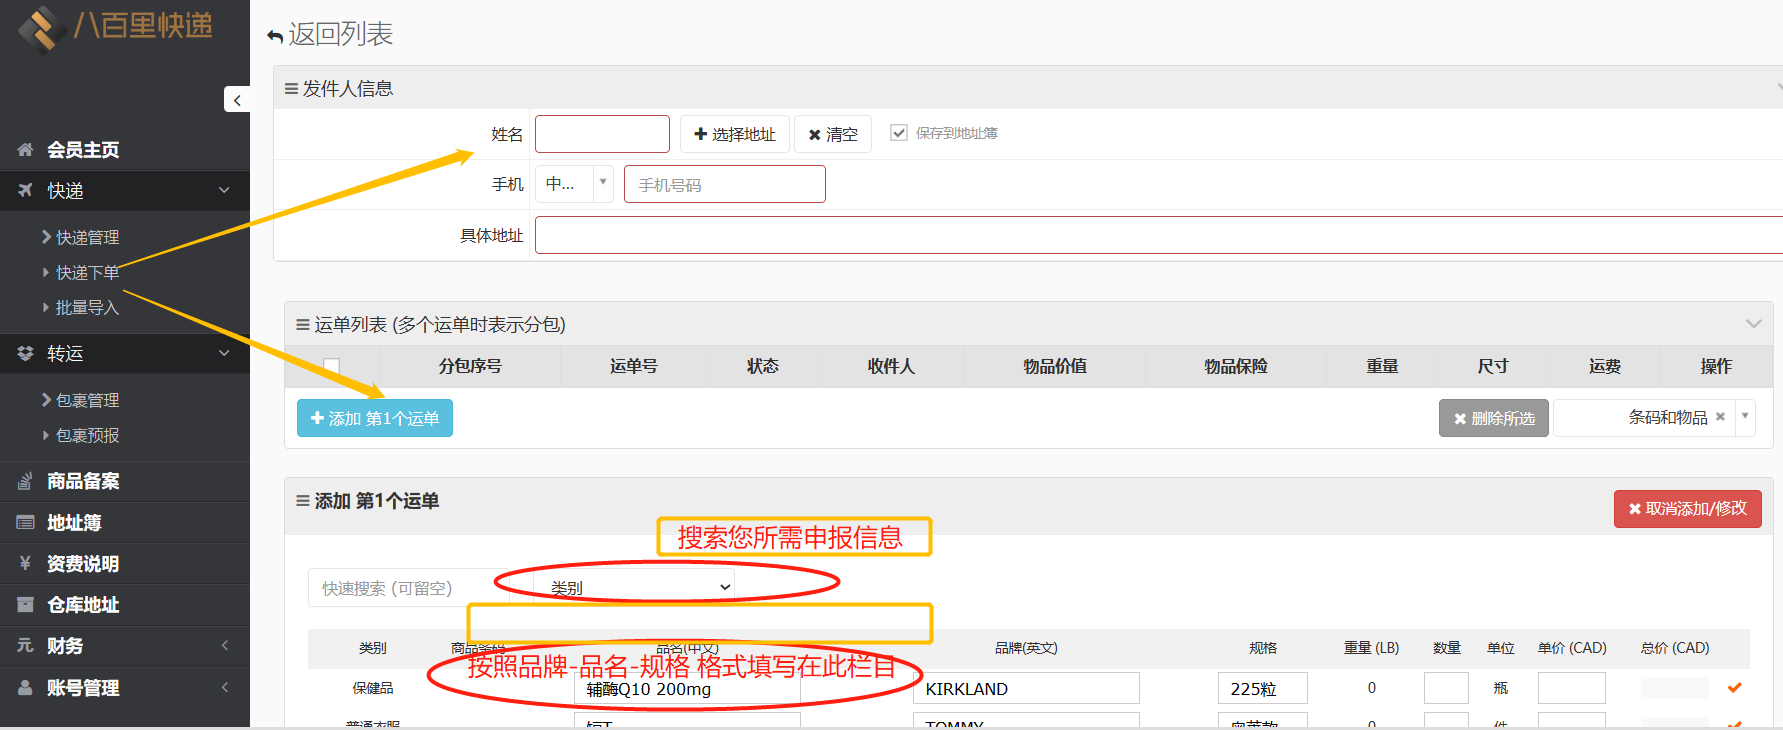This screenshot has height=730, width=1783.
Task: Click the 单价 field in the 保健品 row
Action: tap(1572, 688)
